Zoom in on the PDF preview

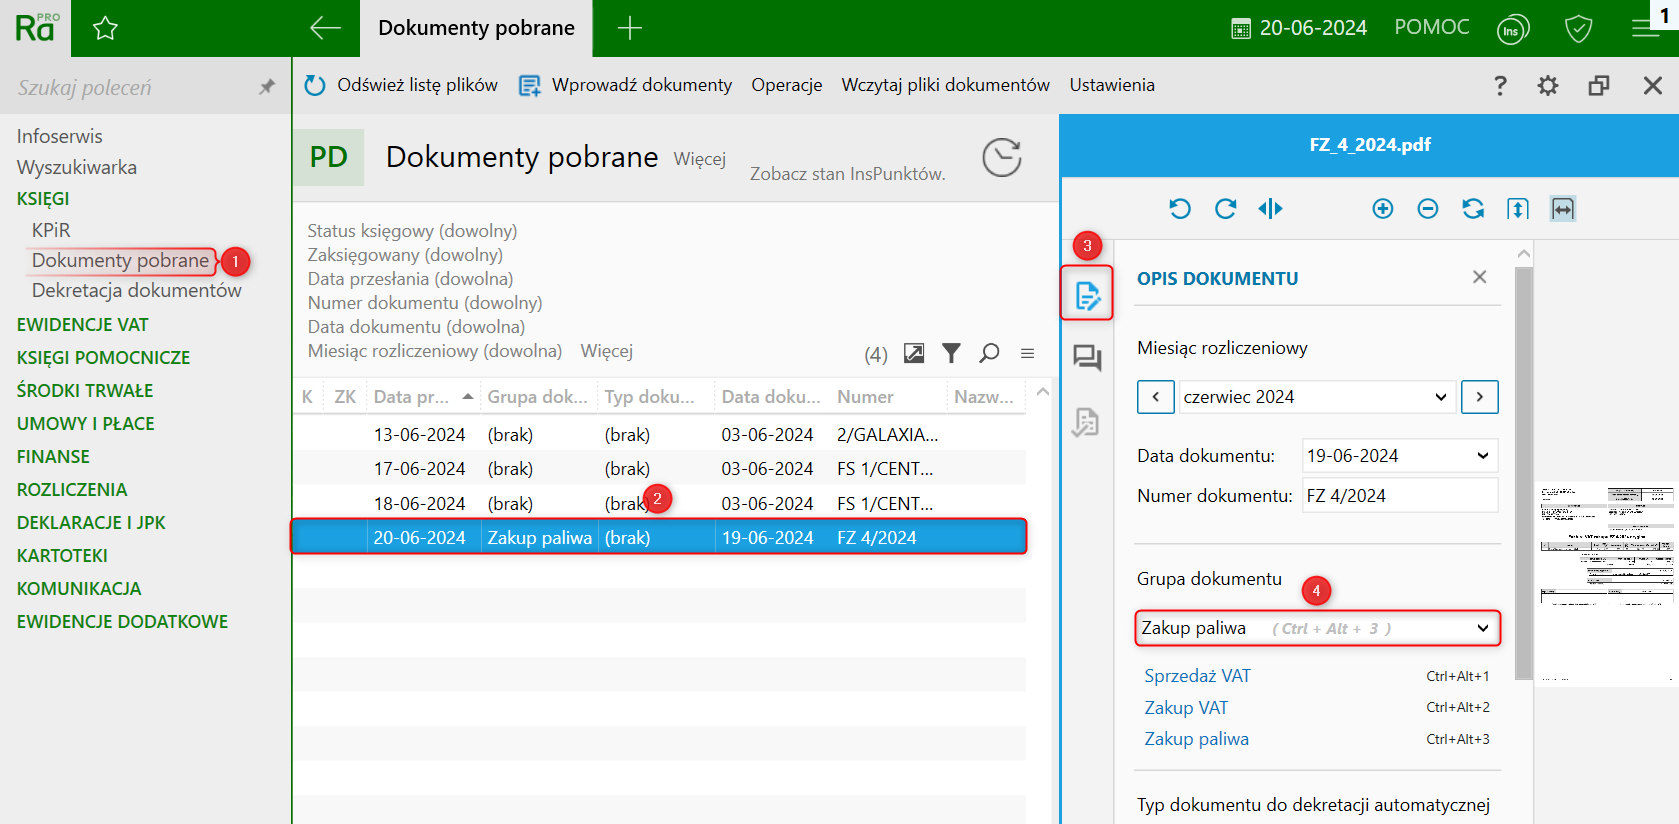(1382, 209)
